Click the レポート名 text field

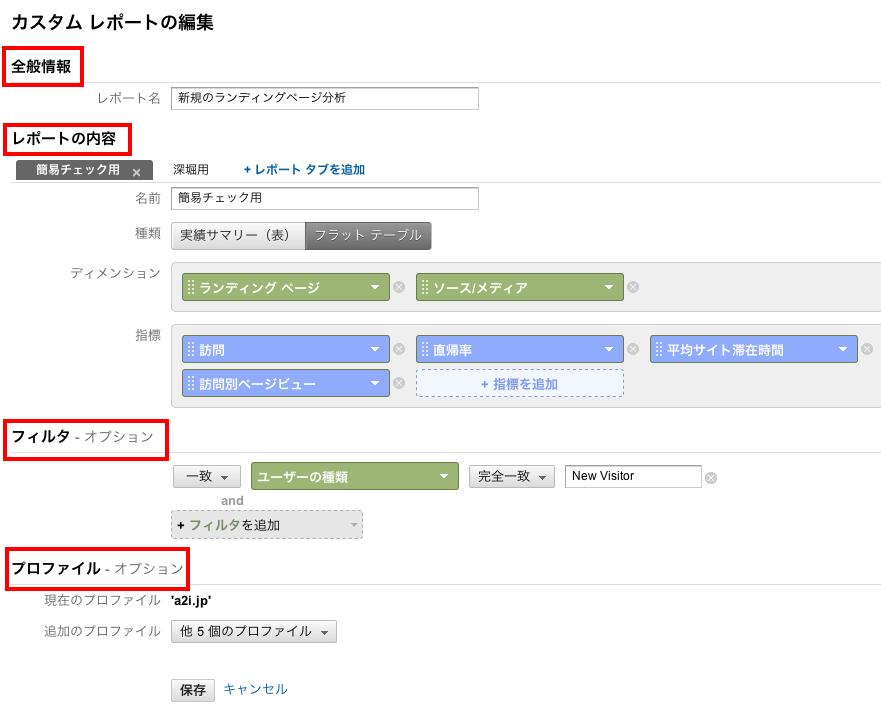tap(325, 98)
